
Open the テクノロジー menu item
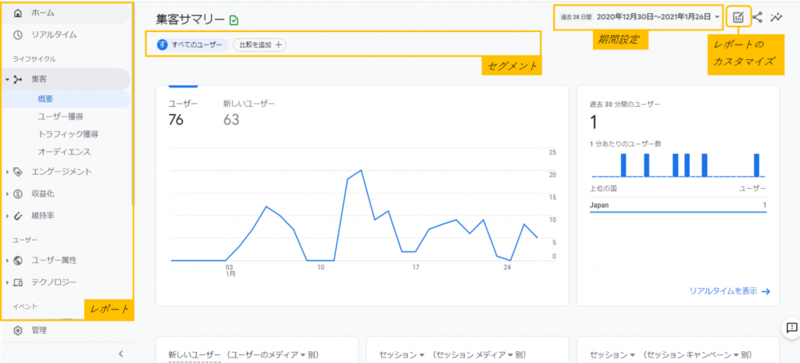point(54,282)
